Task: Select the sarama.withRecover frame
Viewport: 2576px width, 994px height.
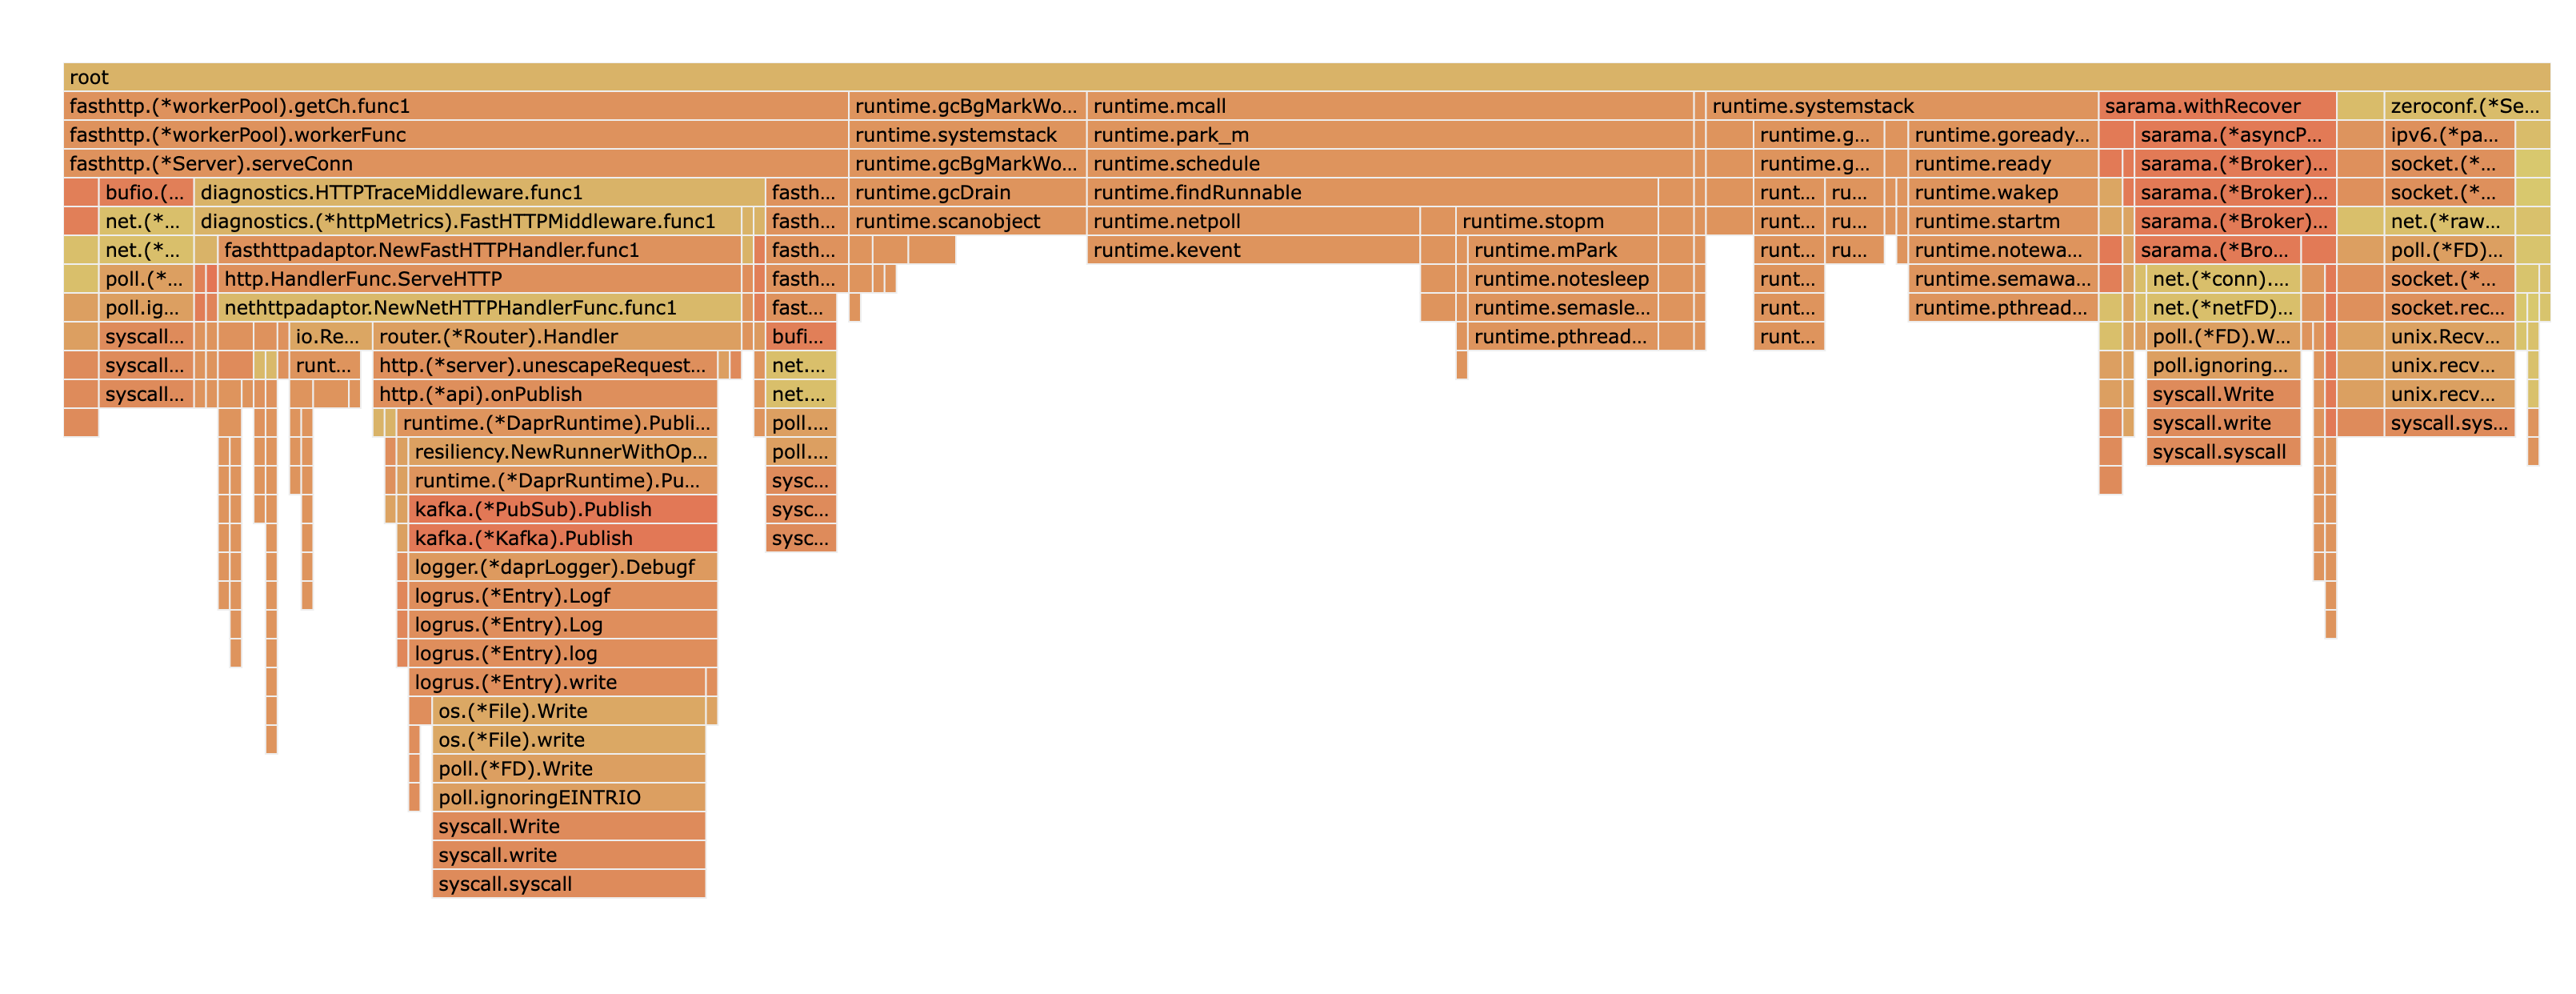Action: pos(2200,106)
